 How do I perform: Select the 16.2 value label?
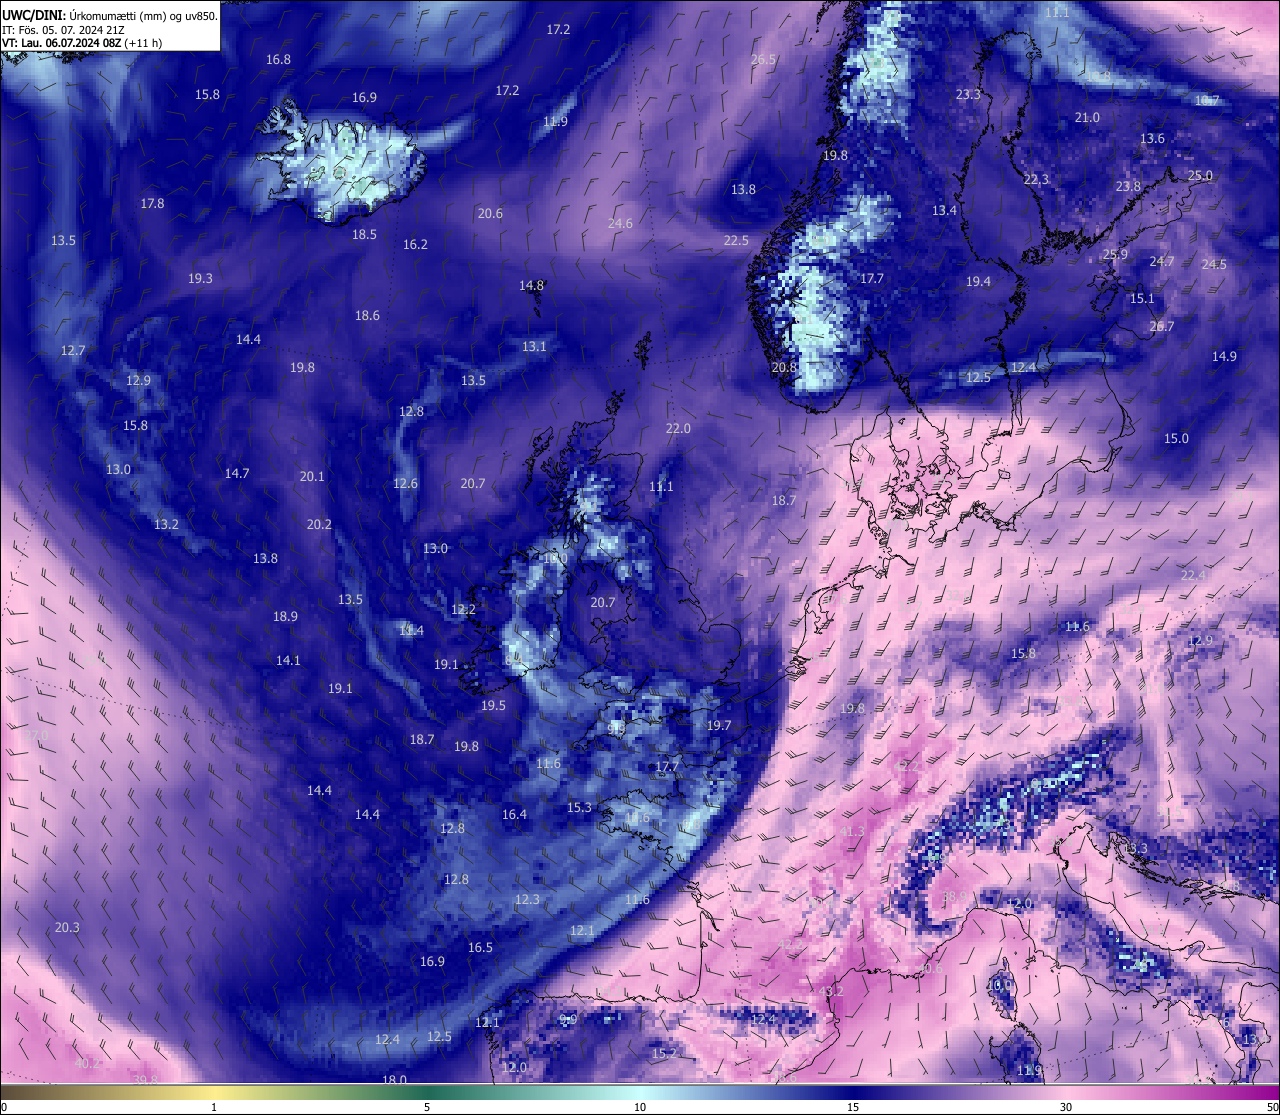(x=415, y=245)
